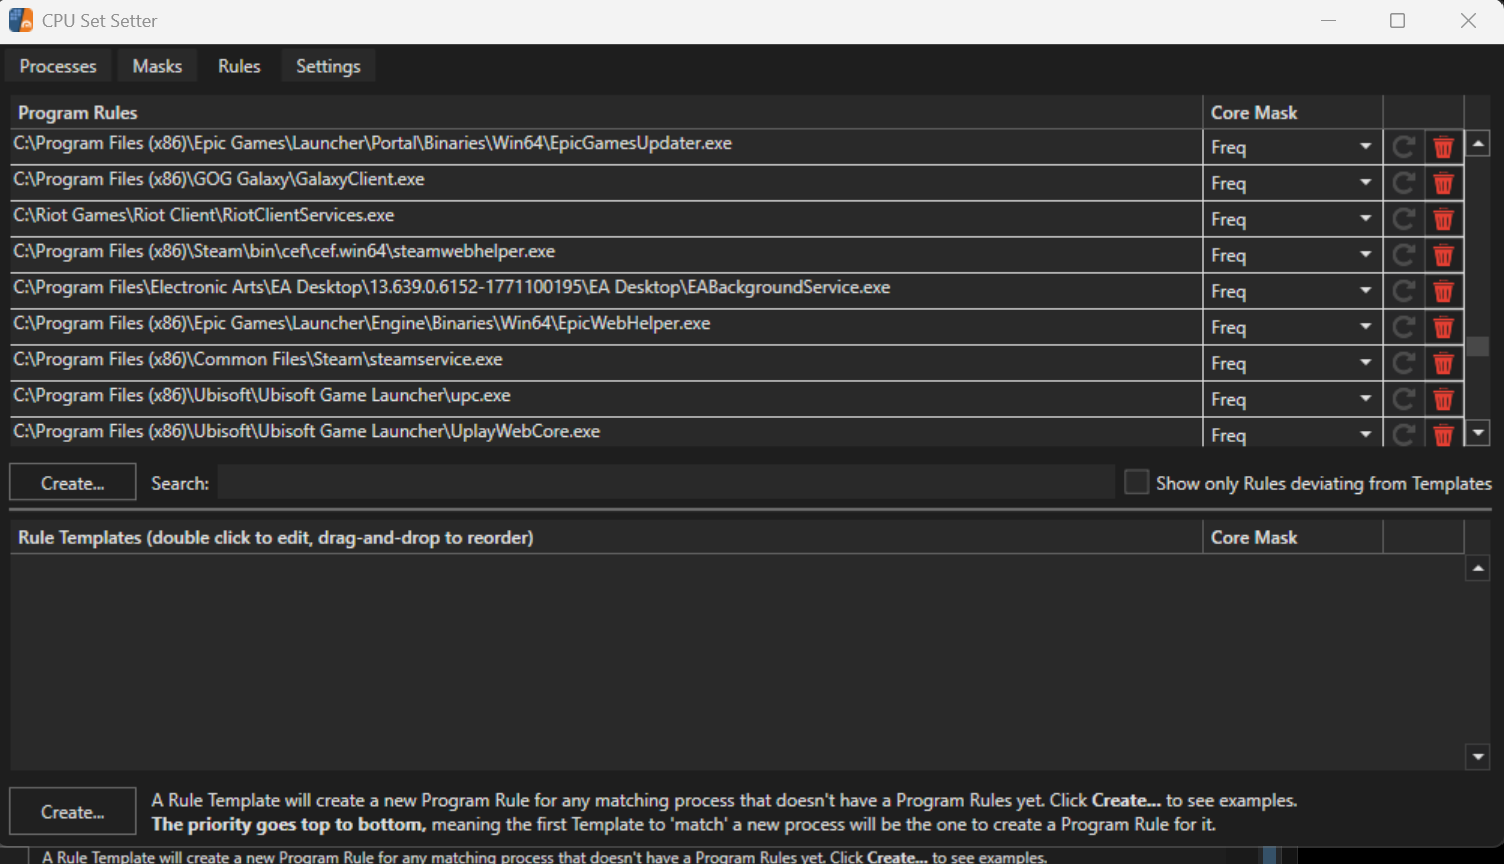
Task: Minimize the CPU Set Setter window
Action: tap(1329, 21)
